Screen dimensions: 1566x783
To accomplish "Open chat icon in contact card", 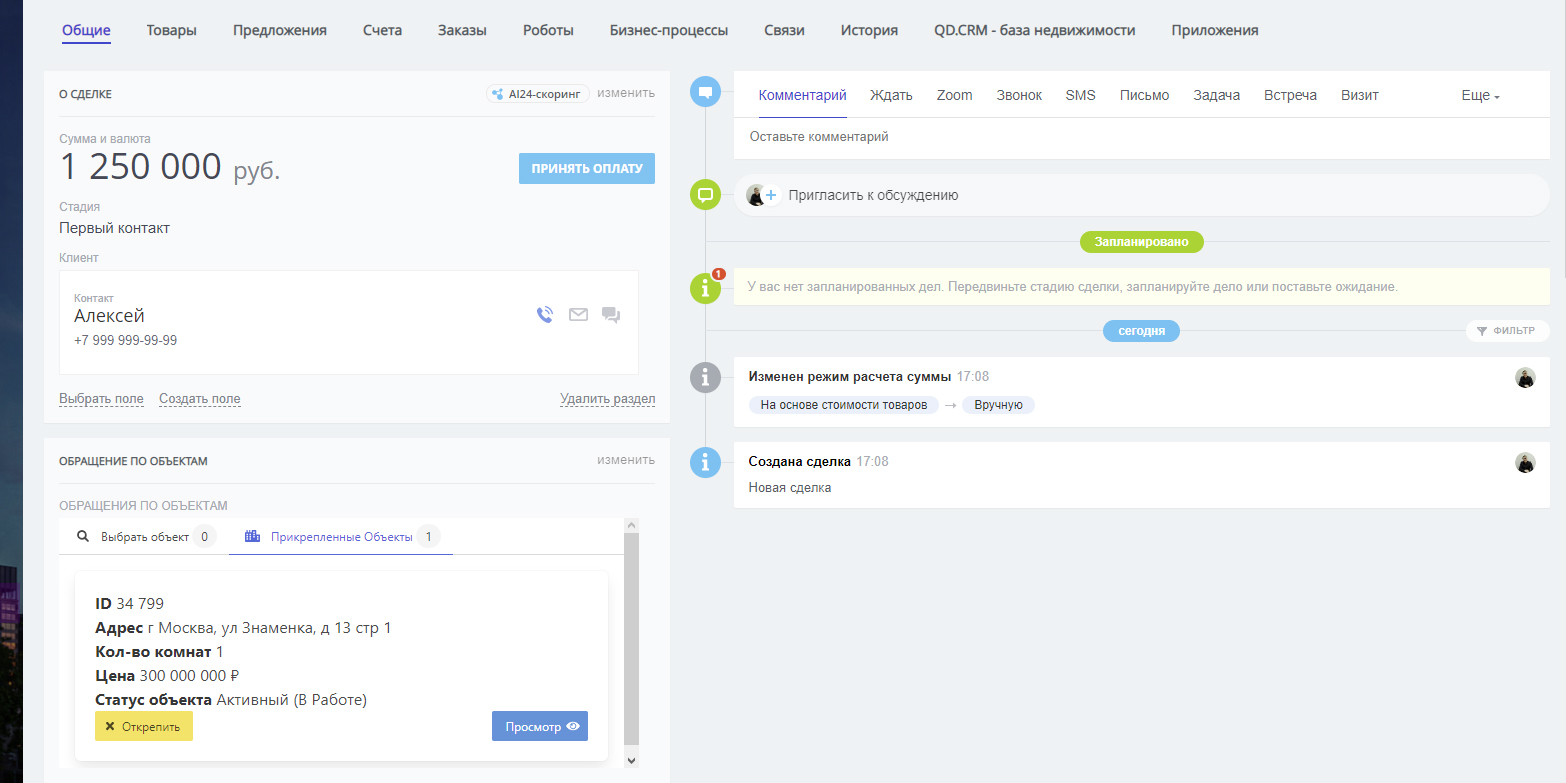I will click(x=611, y=315).
